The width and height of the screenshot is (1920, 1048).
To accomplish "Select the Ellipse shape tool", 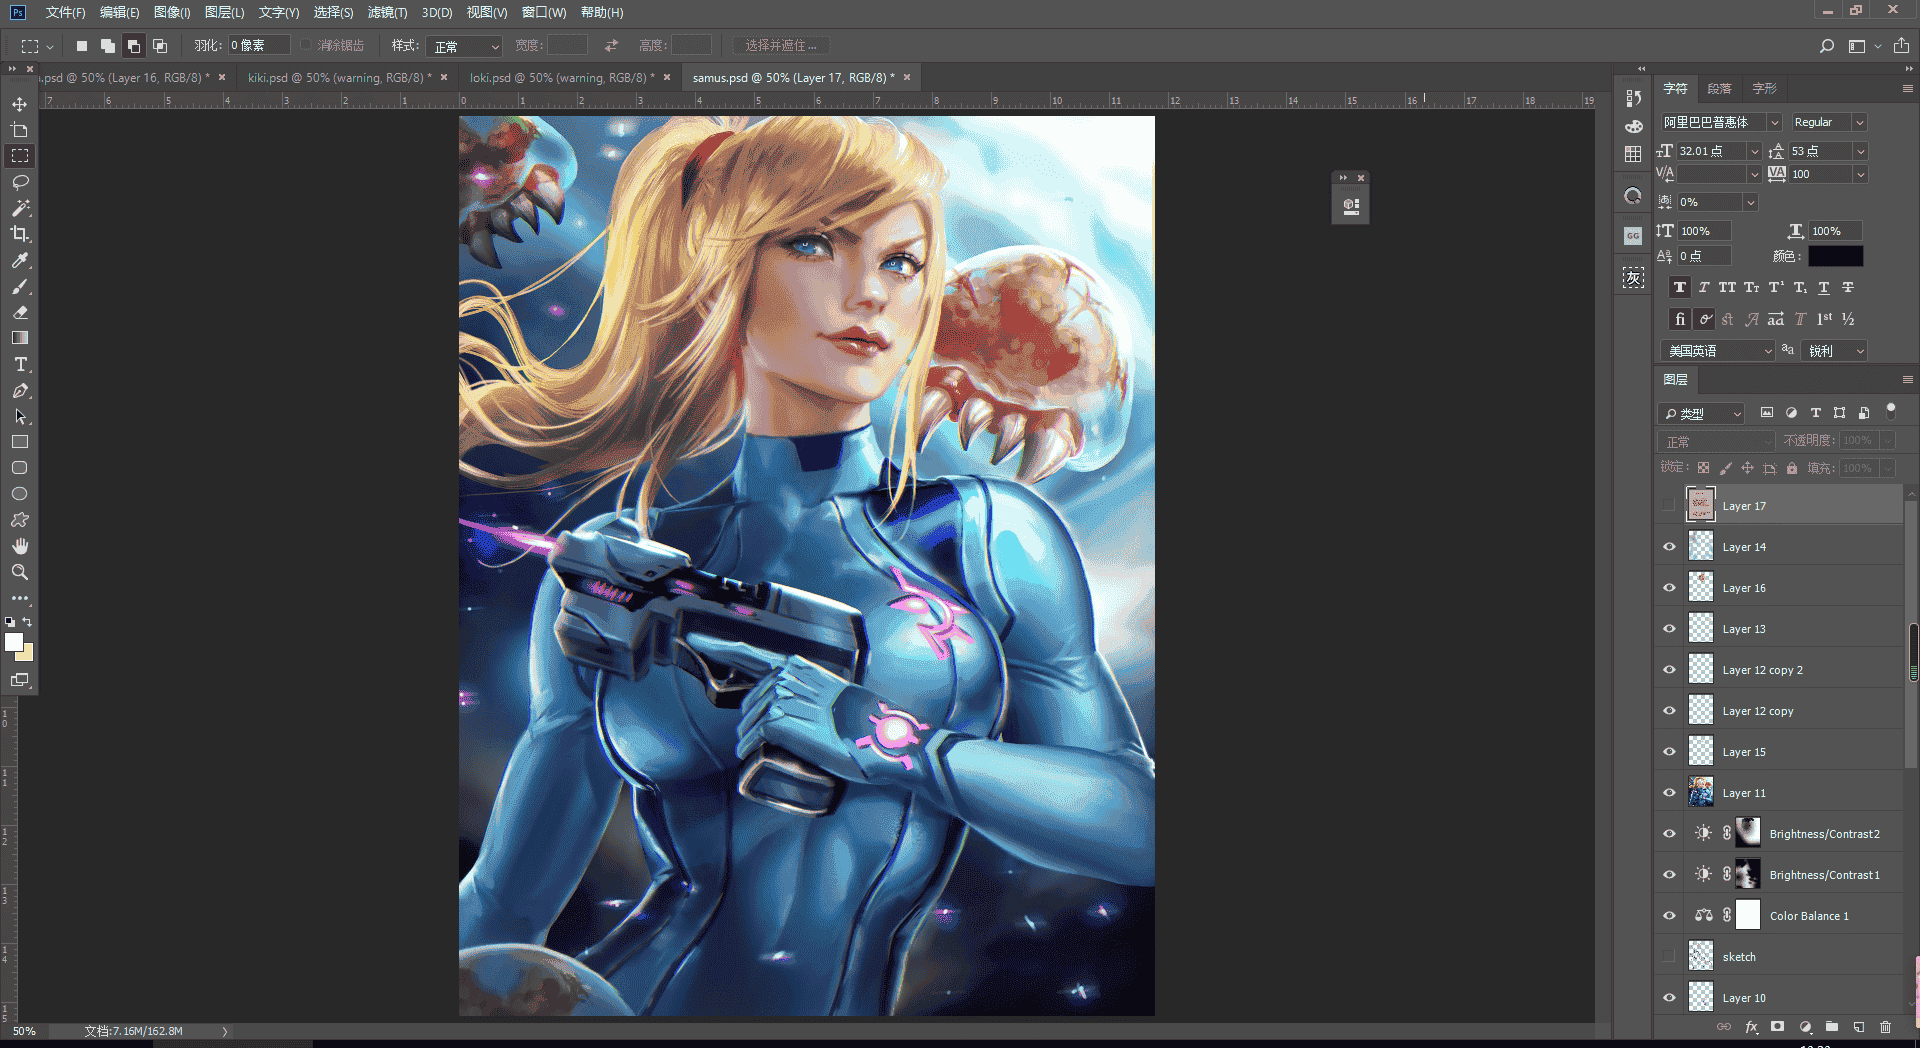I will pos(20,494).
